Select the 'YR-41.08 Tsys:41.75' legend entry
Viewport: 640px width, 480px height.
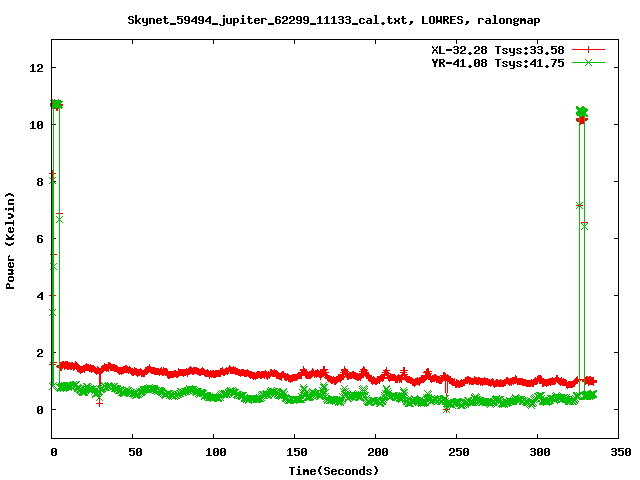pos(498,63)
